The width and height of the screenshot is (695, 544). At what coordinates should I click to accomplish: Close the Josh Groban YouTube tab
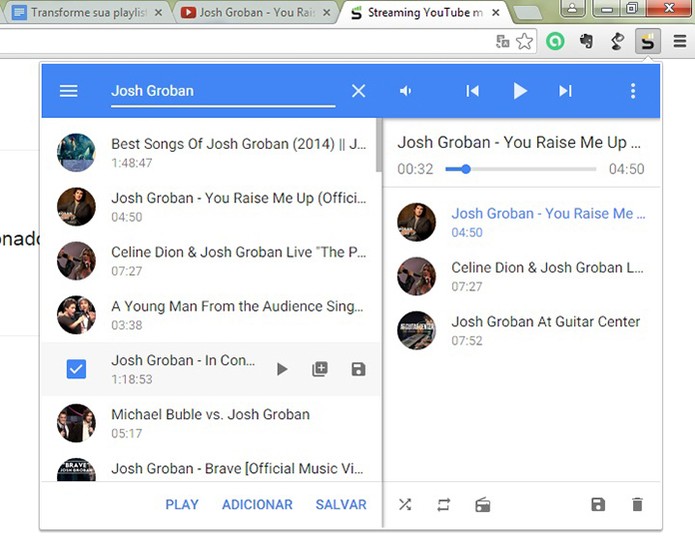(327, 13)
